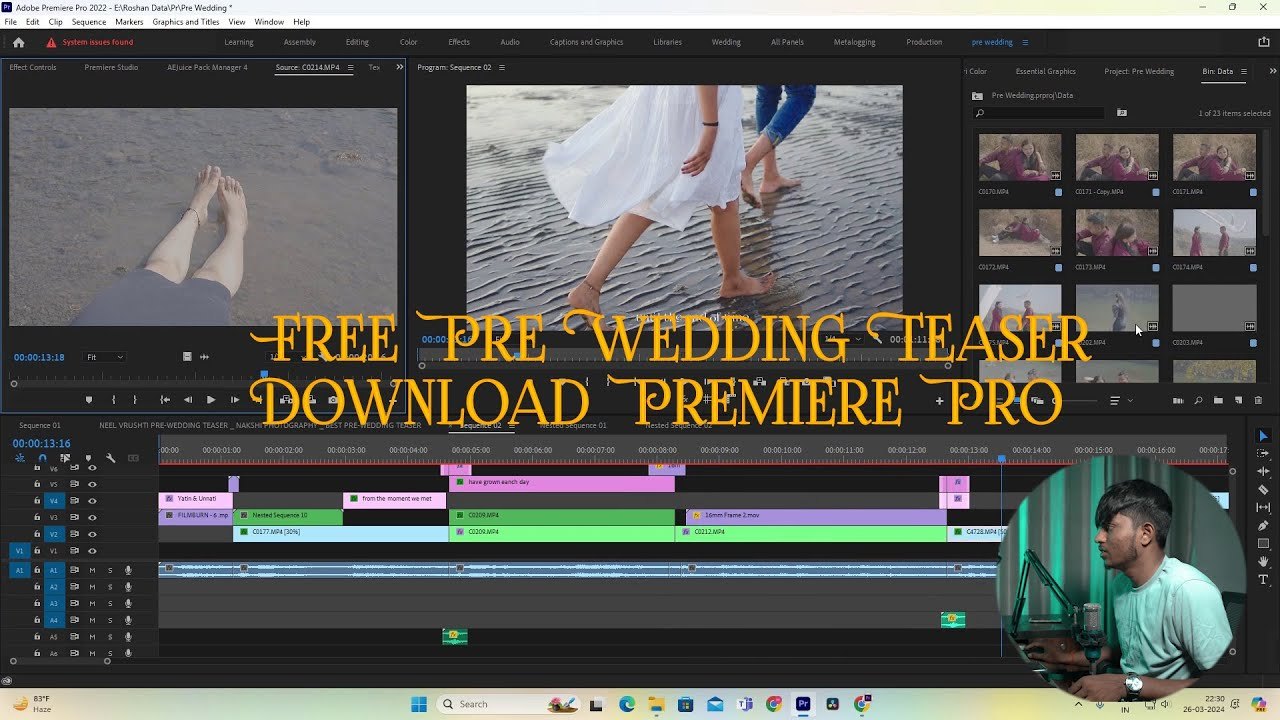Viewport: 1280px width, 720px height.
Task: Click the timeline wrench settings icon
Action: tap(110, 458)
